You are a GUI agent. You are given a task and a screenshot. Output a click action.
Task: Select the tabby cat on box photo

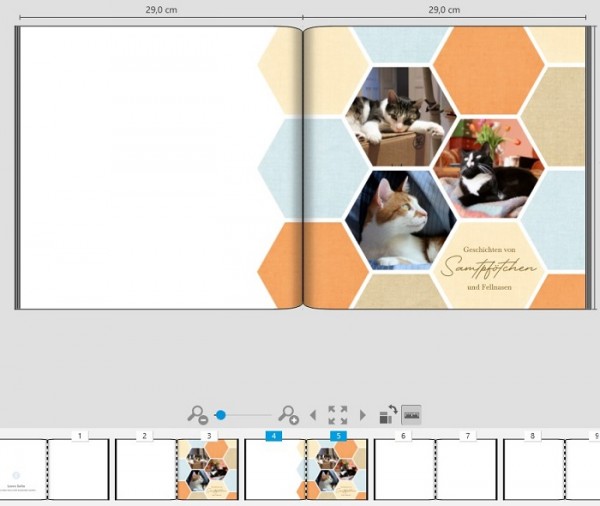401,117
